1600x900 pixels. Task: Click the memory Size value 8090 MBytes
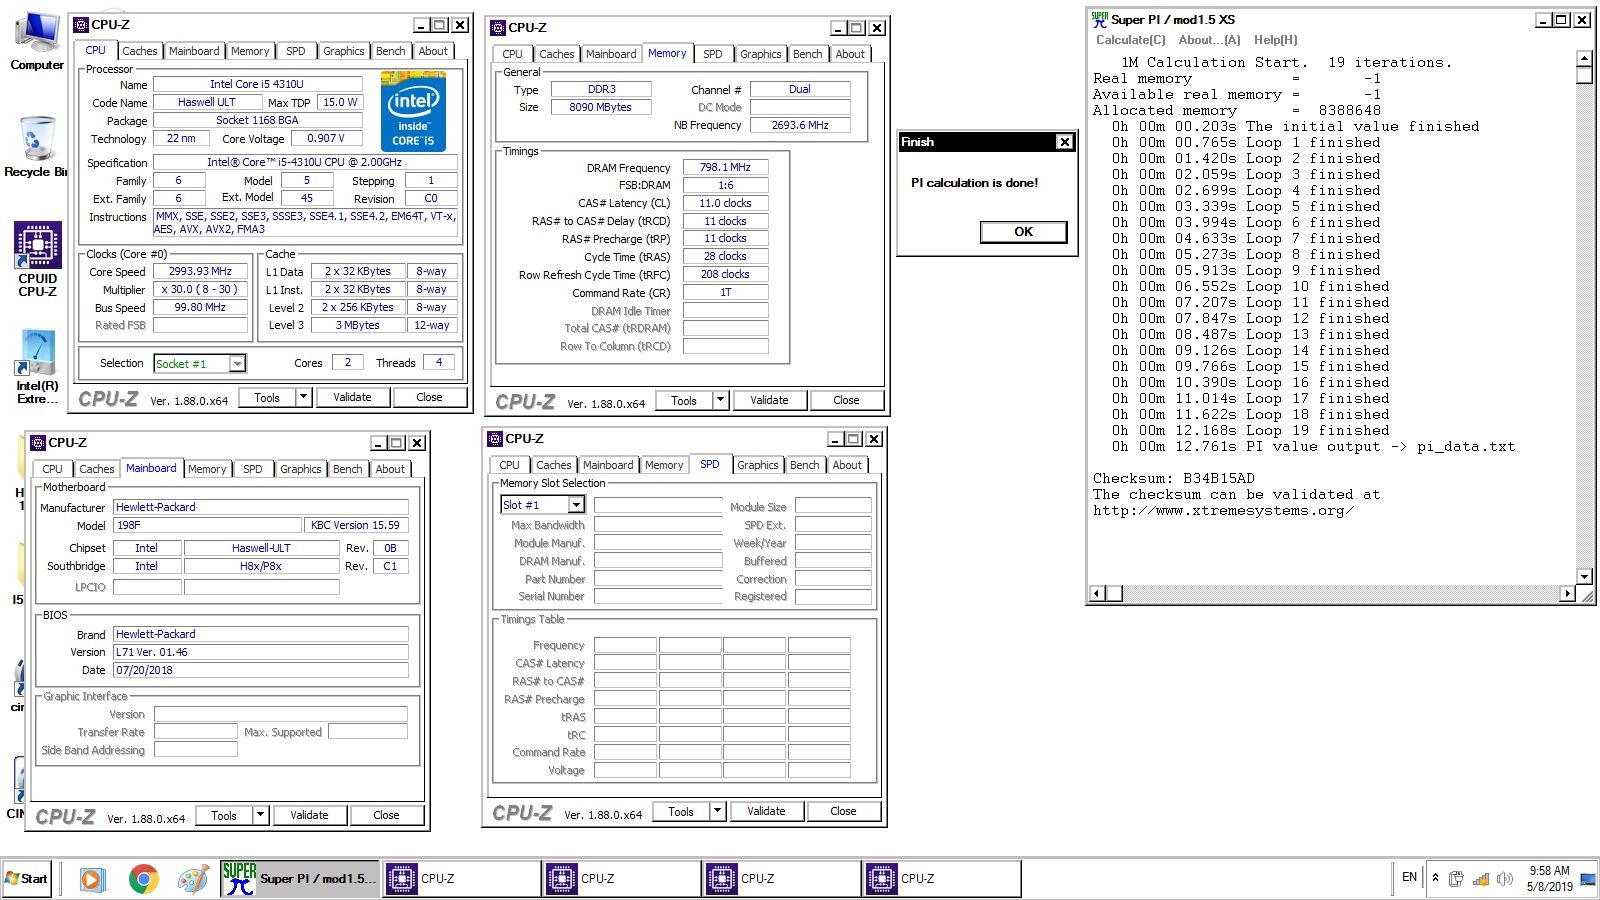tap(600, 107)
